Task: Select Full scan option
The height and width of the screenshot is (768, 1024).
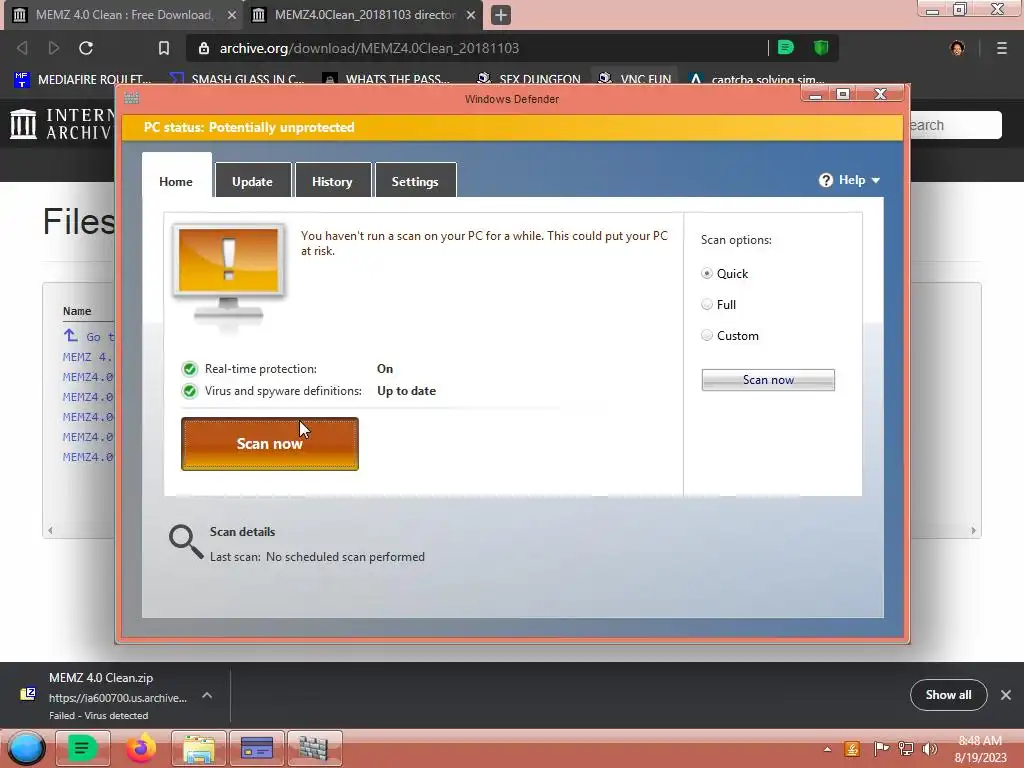Action: (x=707, y=304)
